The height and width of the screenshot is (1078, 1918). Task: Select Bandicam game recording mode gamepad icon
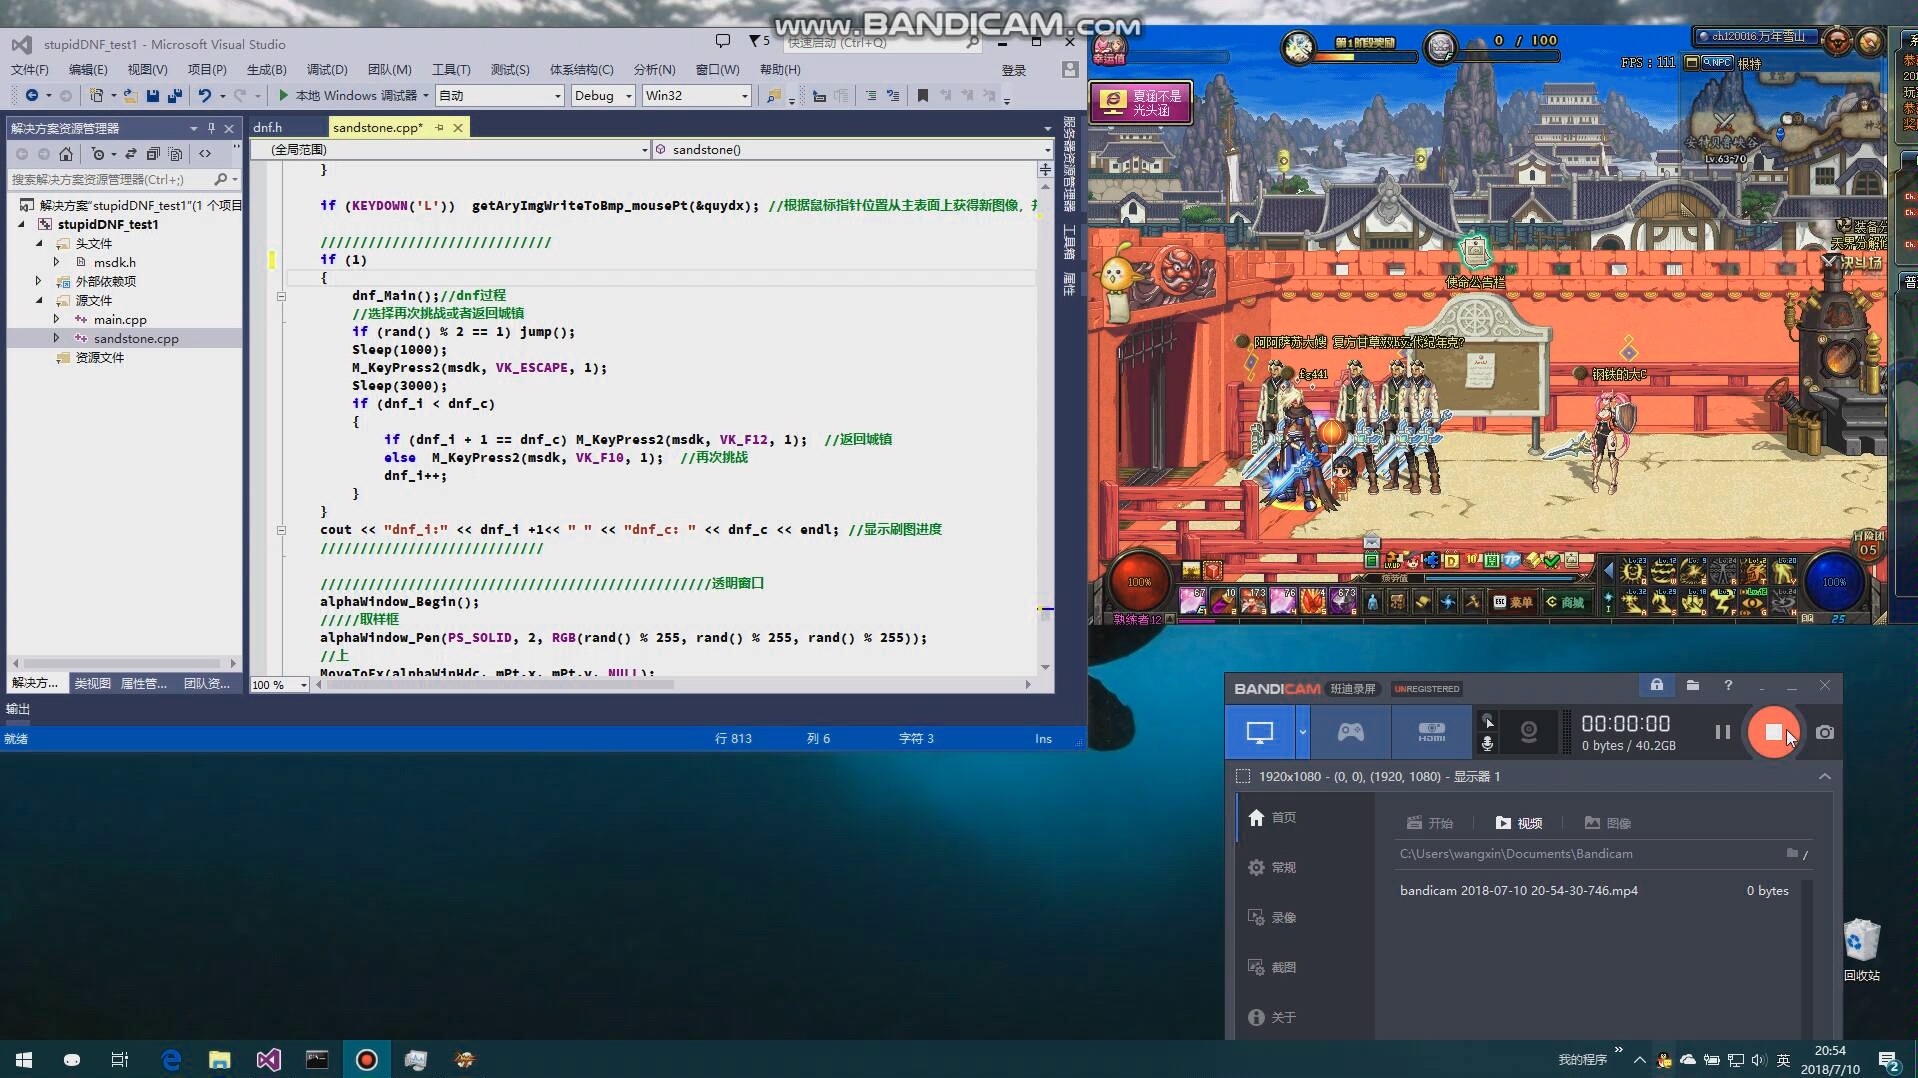[x=1350, y=732]
